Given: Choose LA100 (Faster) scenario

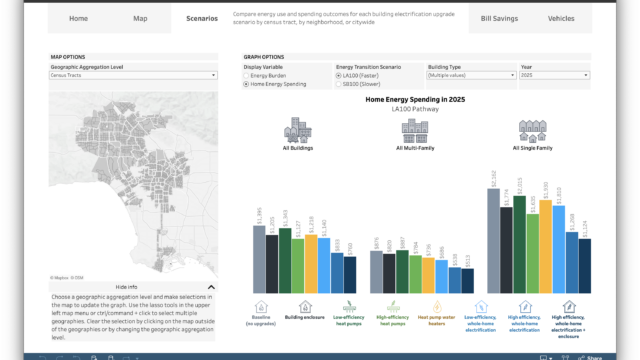Looking at the screenshot, I should click(x=338, y=76).
